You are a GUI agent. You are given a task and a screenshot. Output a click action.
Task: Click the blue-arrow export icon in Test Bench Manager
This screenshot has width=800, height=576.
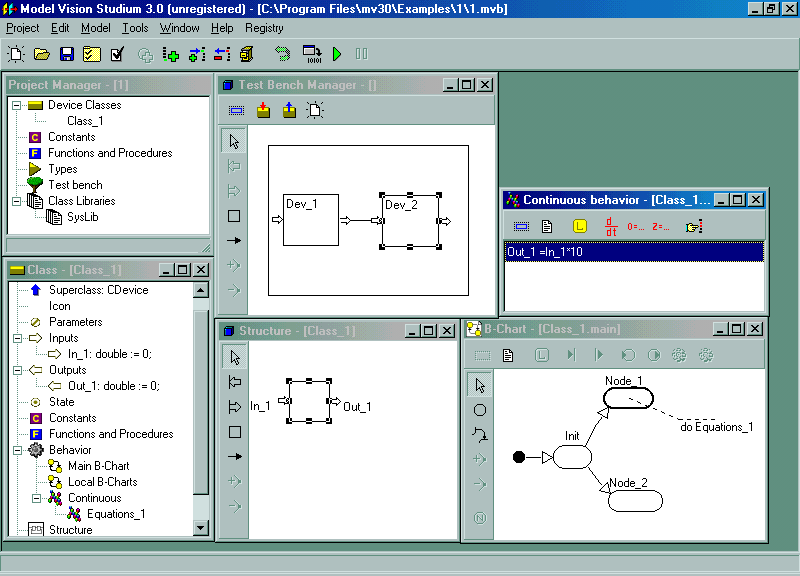coord(289,110)
